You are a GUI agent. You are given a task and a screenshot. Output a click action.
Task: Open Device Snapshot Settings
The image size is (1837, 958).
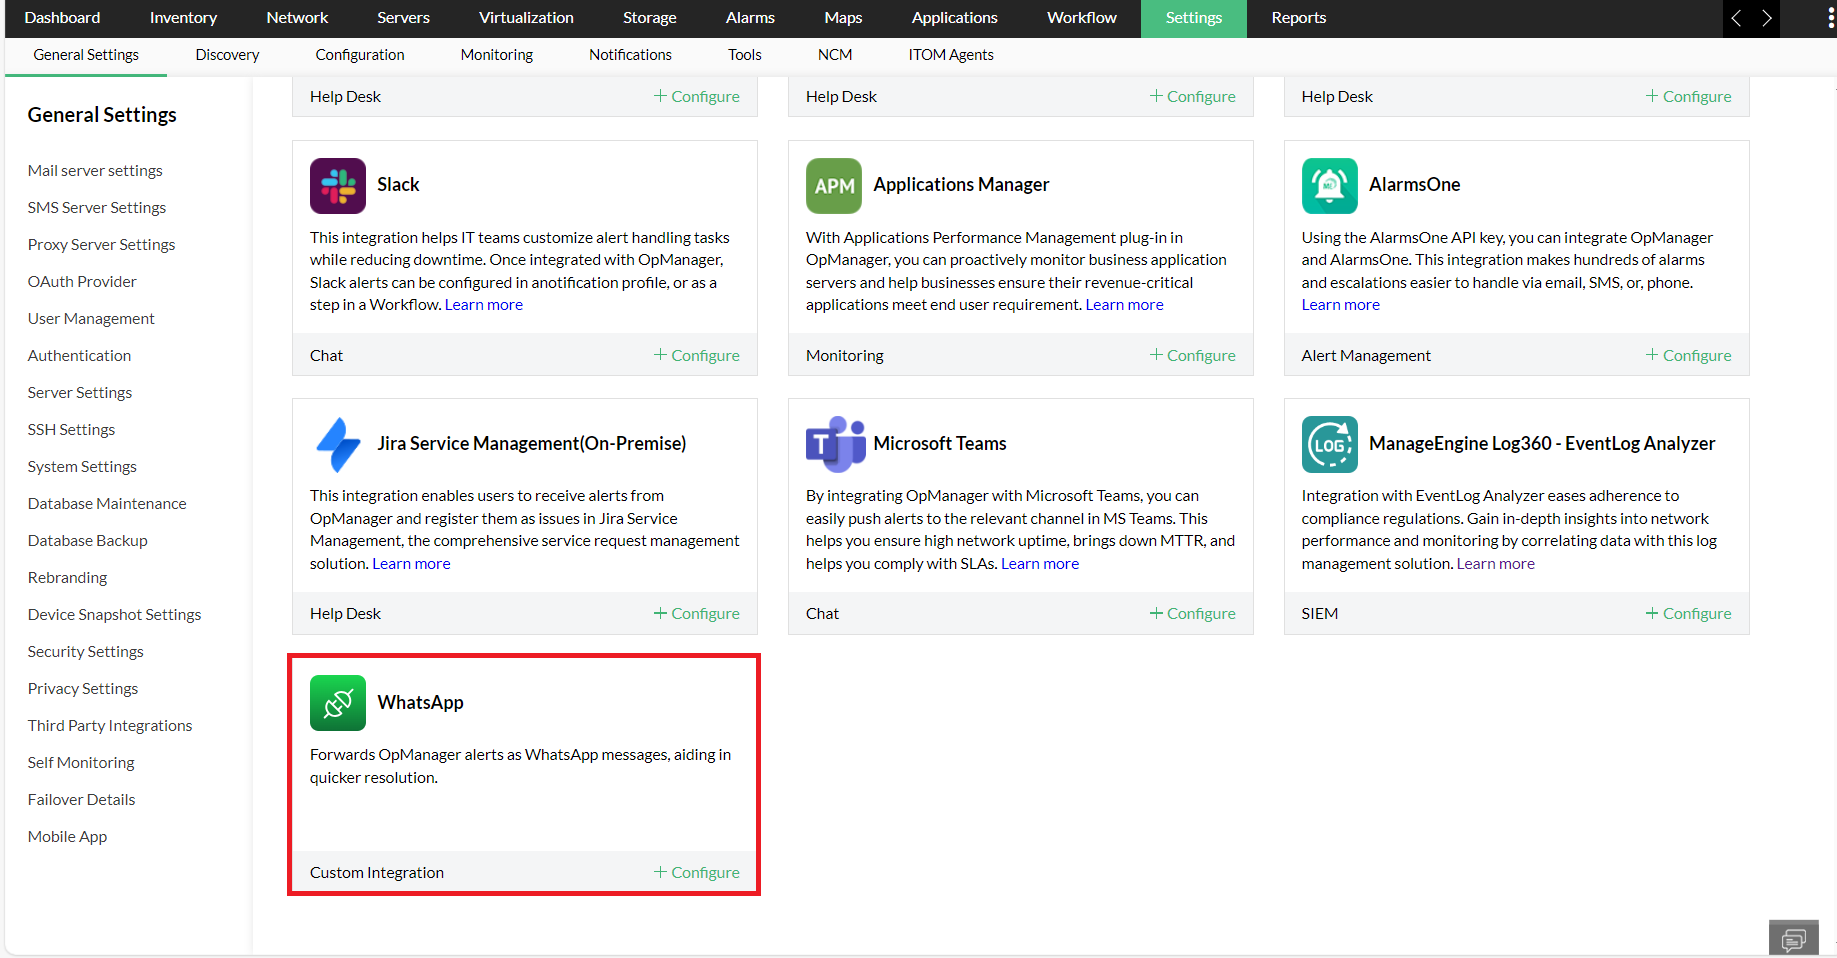point(115,615)
